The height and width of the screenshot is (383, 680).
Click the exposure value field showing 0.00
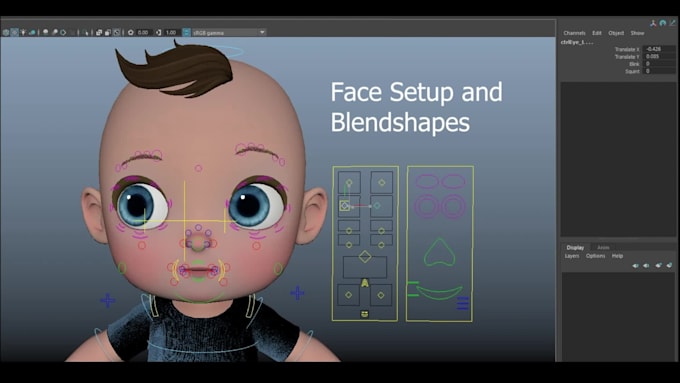click(x=144, y=33)
